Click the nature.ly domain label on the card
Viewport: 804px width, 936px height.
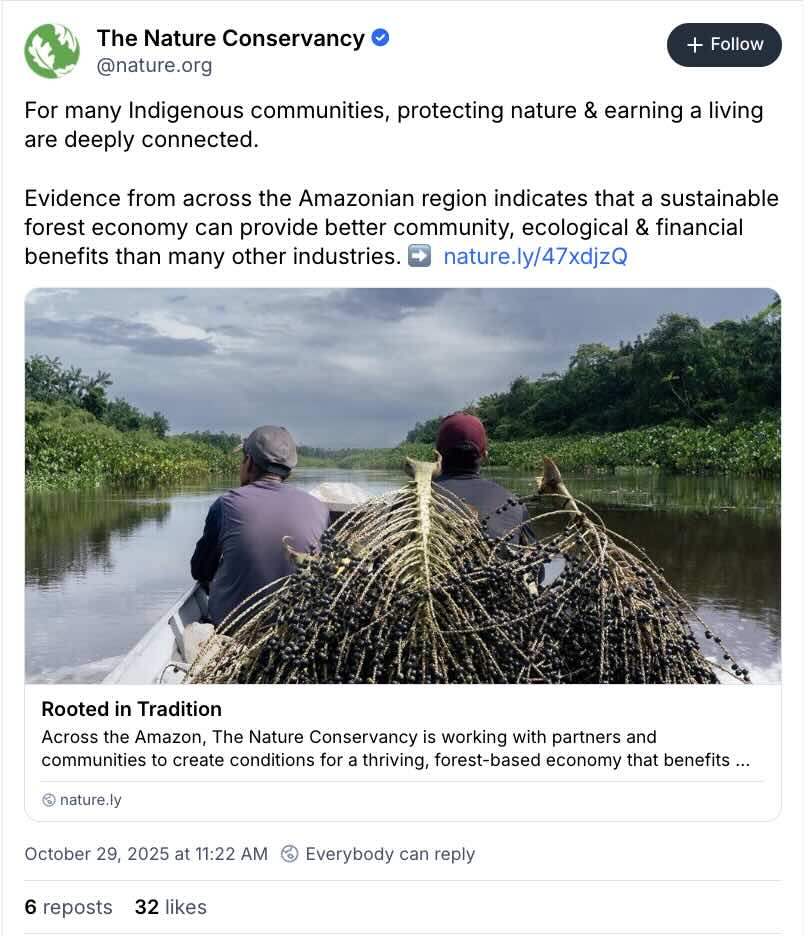[x=90, y=799]
